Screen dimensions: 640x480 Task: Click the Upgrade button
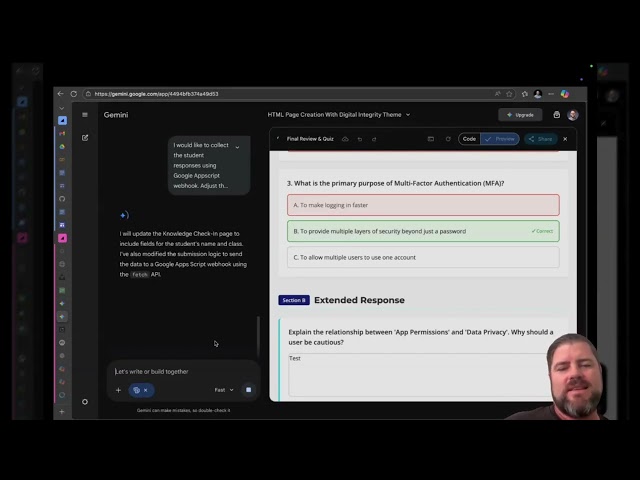(x=520, y=115)
